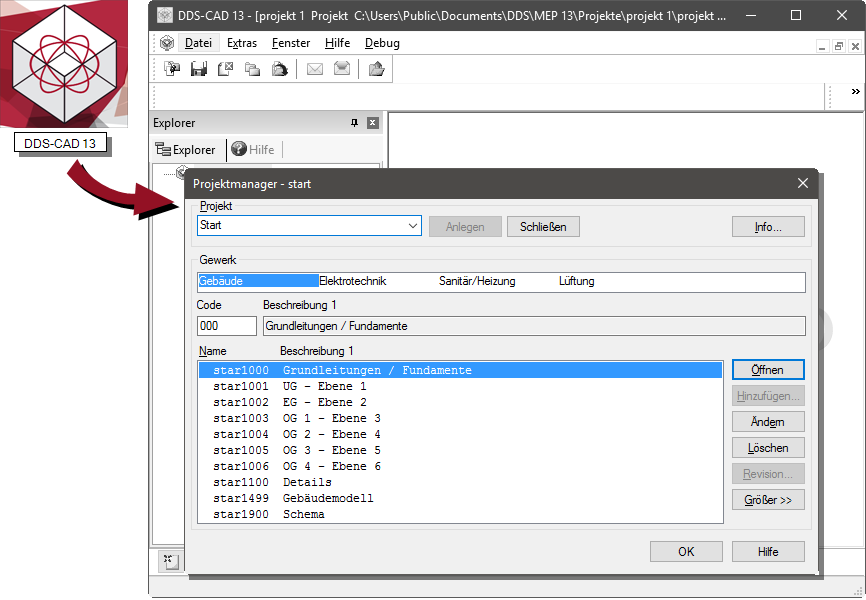
Task: Close the Explorer panel
Action: pos(373,123)
